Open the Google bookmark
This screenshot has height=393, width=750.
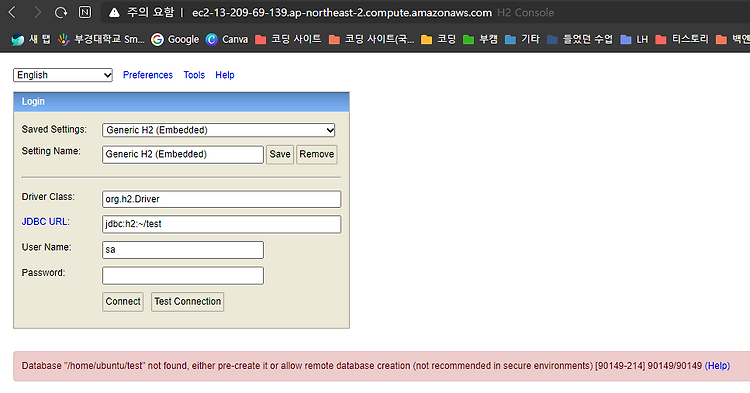175,39
